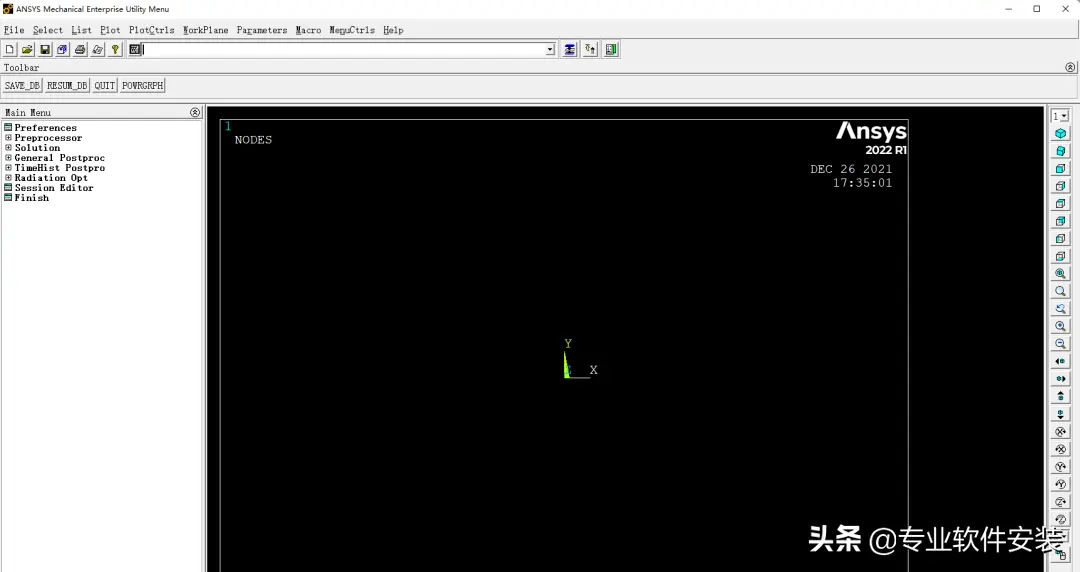Click the Open ANSYS File folder icon

click(27, 50)
